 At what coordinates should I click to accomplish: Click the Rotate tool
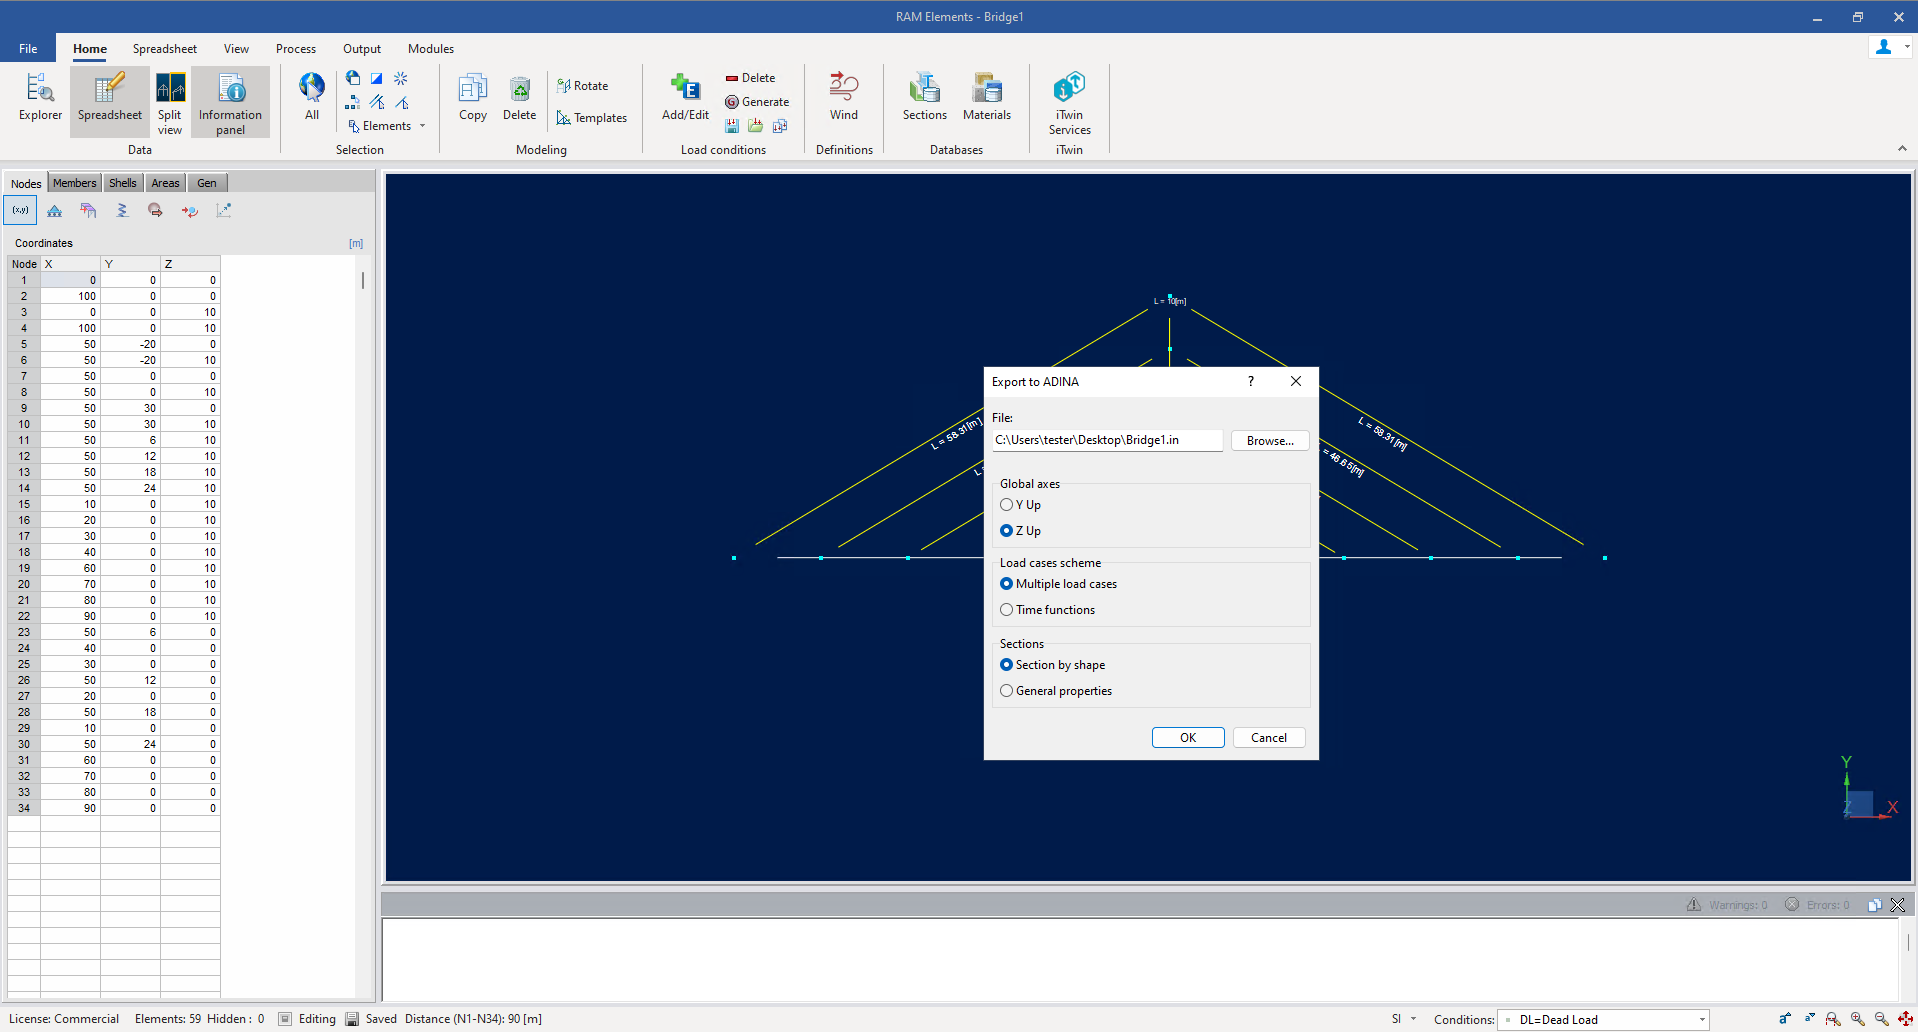click(x=583, y=86)
